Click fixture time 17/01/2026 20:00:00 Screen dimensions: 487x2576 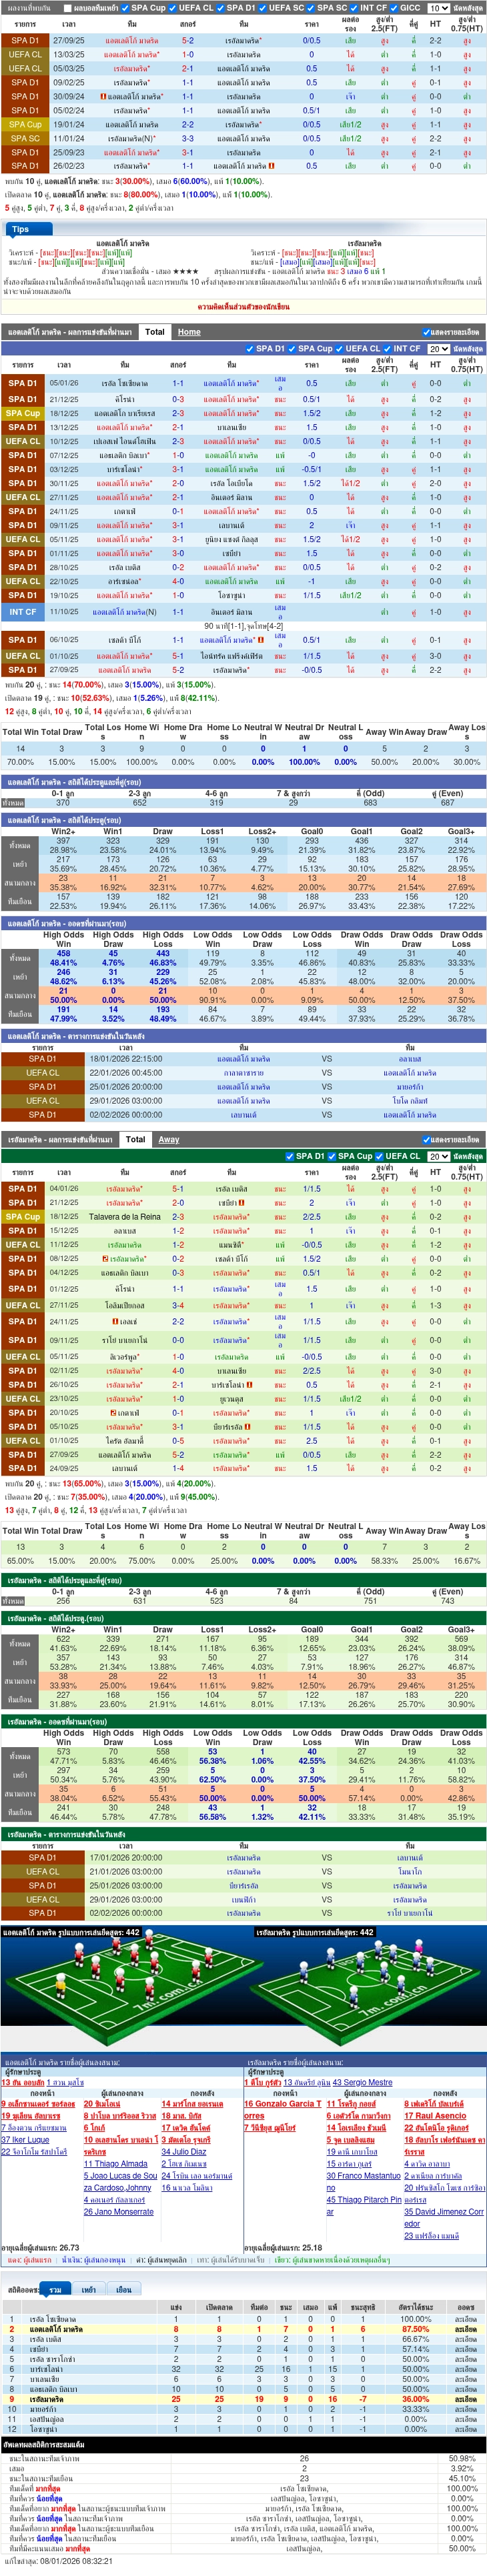tap(126, 1857)
